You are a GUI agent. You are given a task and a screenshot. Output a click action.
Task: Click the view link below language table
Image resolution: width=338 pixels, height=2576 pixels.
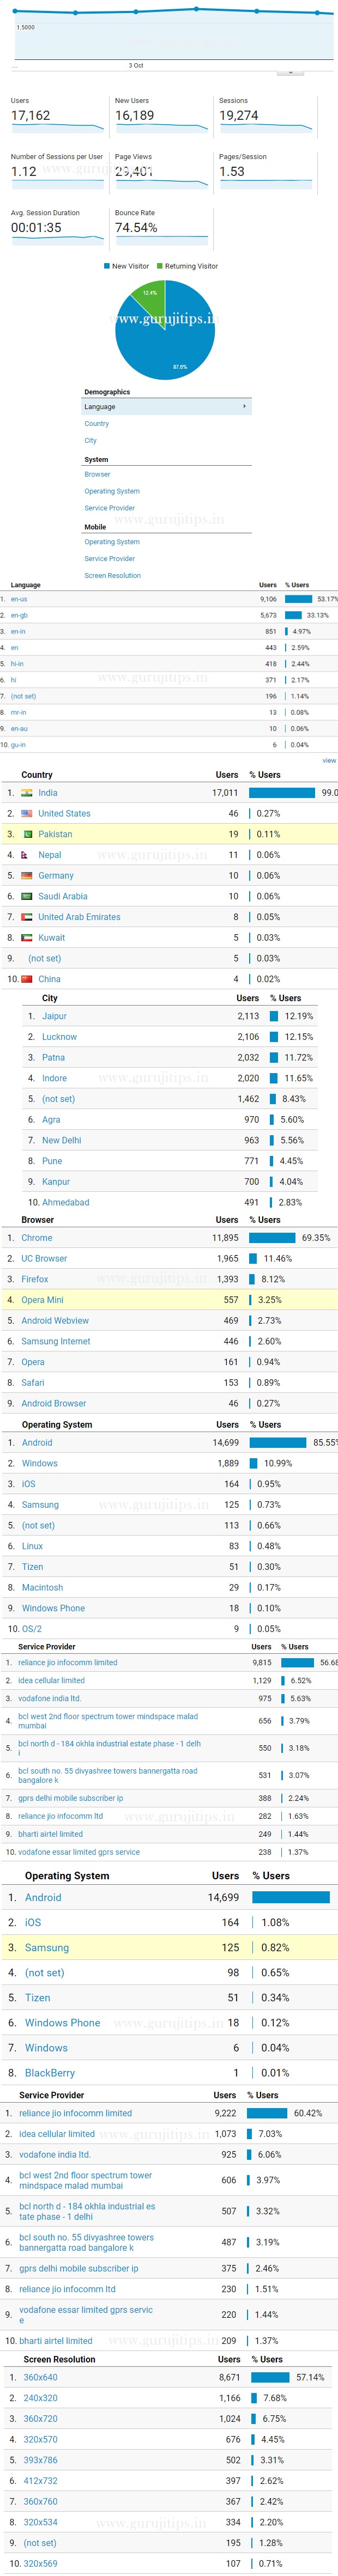tap(329, 761)
